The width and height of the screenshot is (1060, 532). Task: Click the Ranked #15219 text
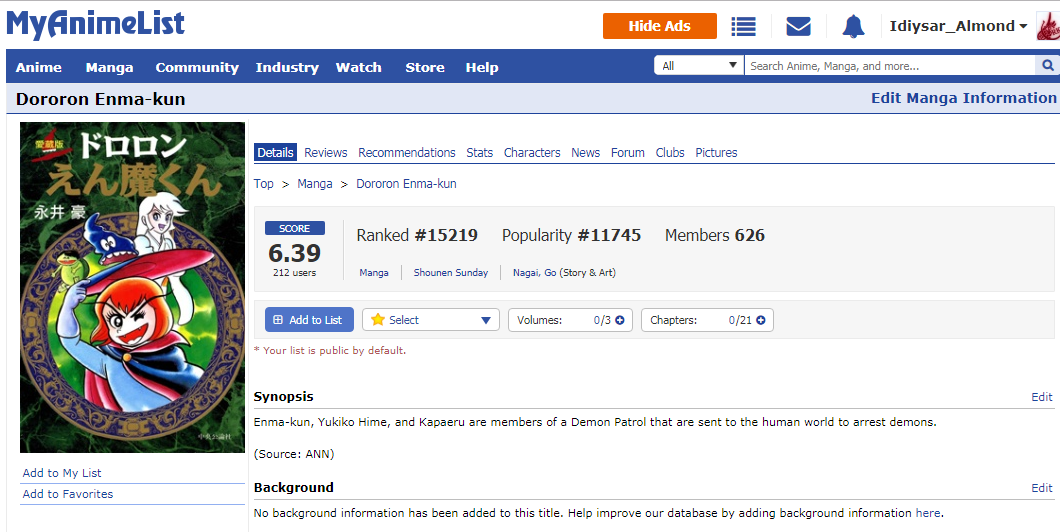point(417,235)
